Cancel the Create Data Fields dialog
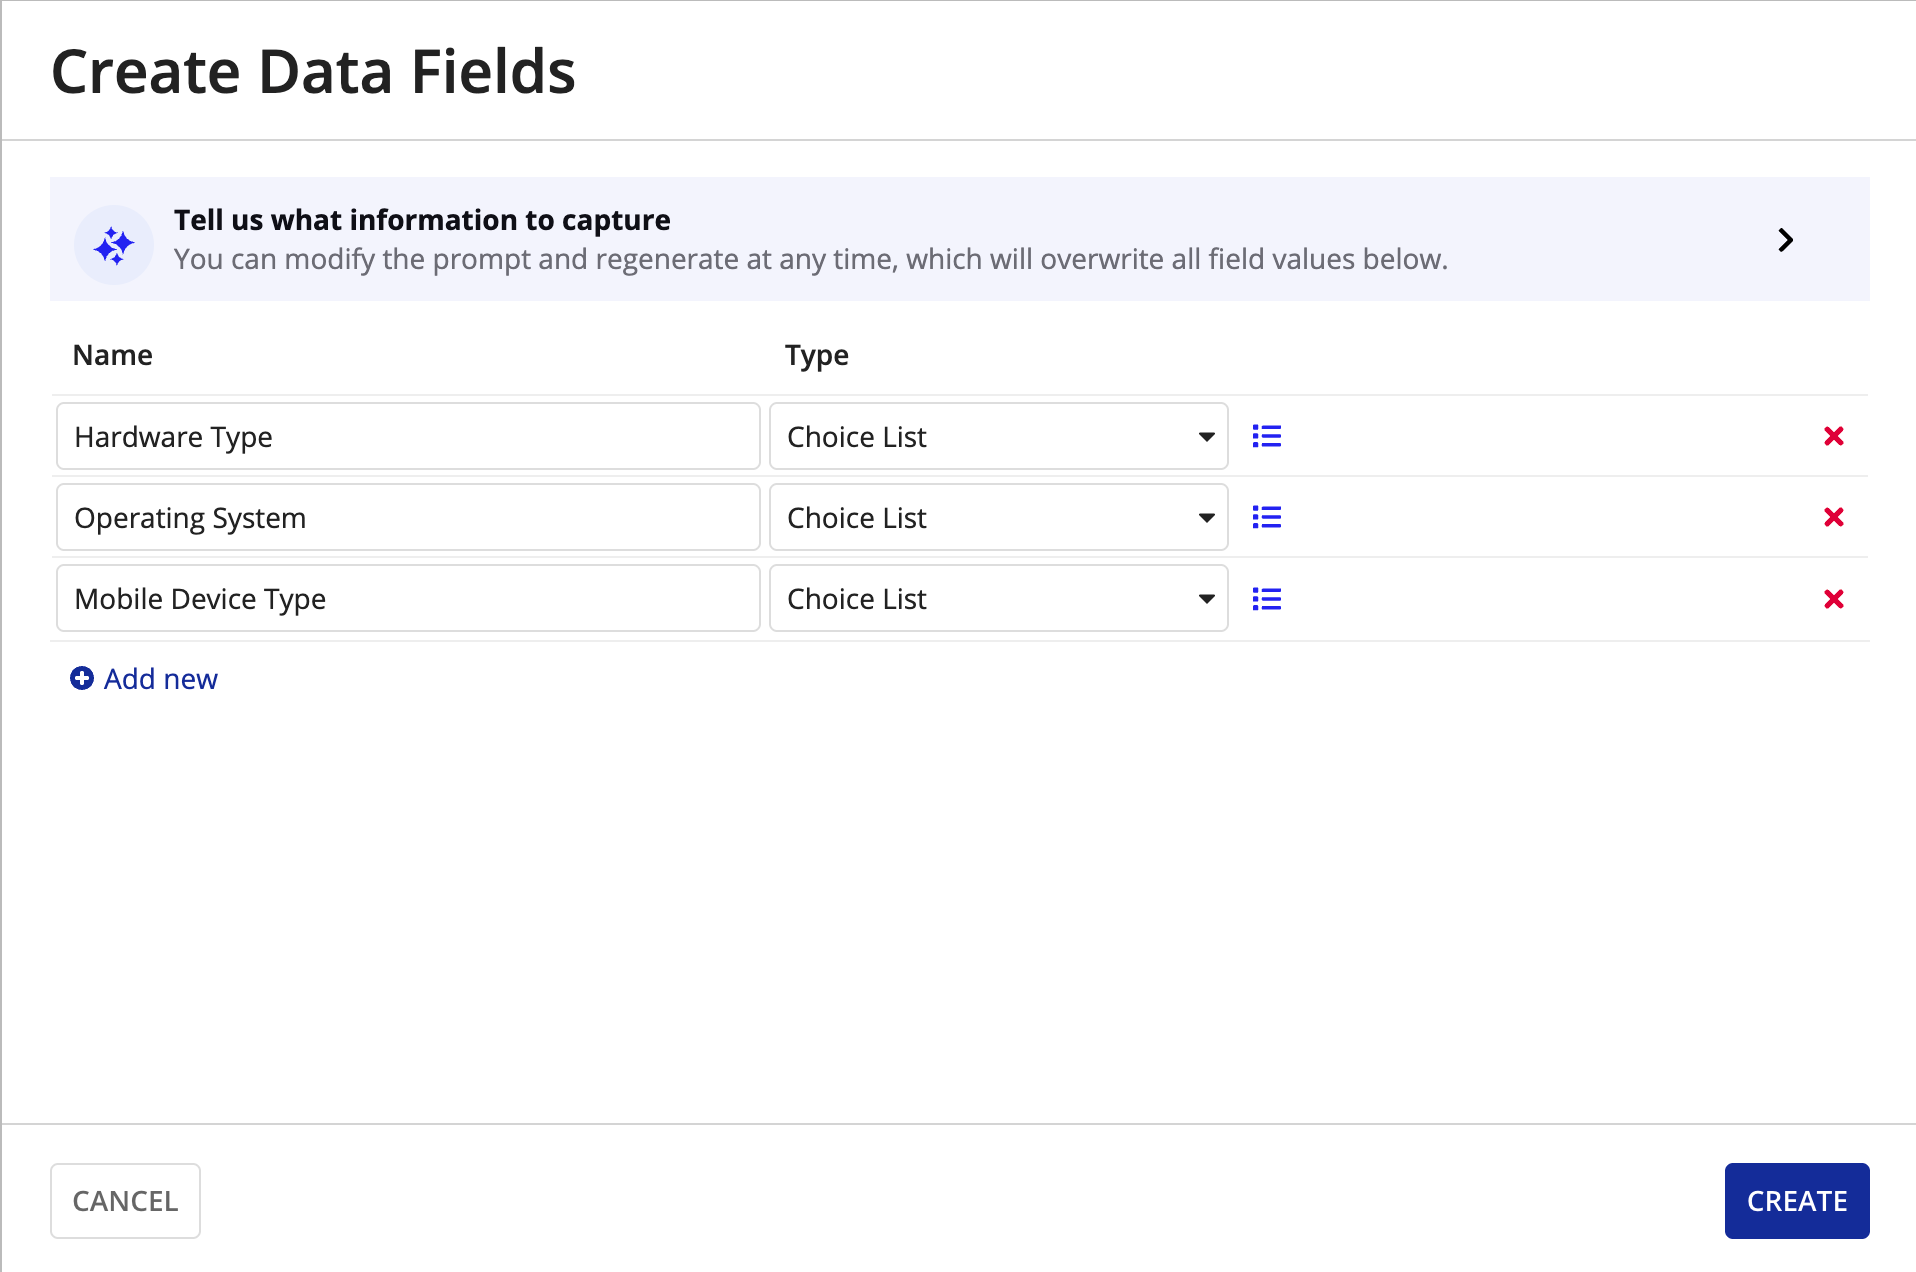Image resolution: width=1916 pixels, height=1272 pixels. tap(125, 1201)
